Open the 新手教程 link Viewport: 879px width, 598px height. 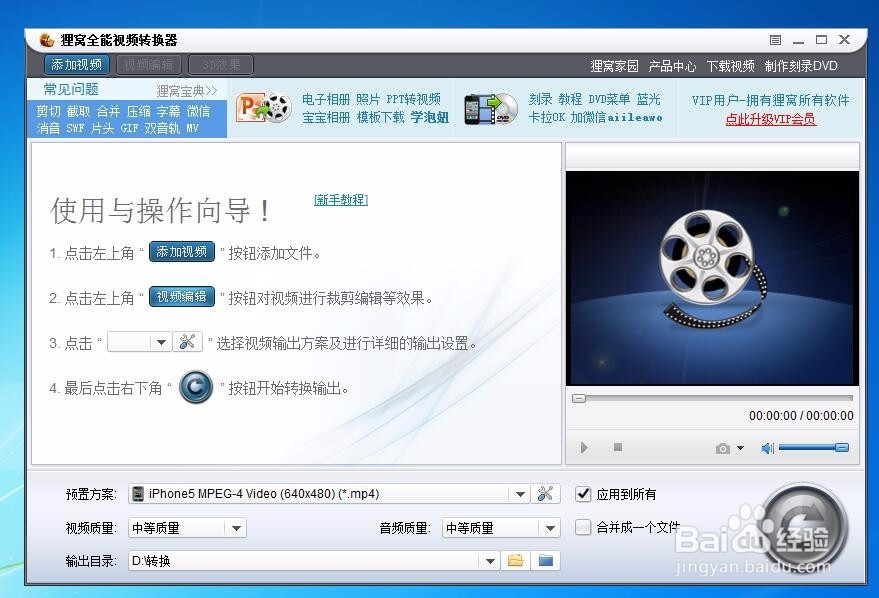point(341,200)
